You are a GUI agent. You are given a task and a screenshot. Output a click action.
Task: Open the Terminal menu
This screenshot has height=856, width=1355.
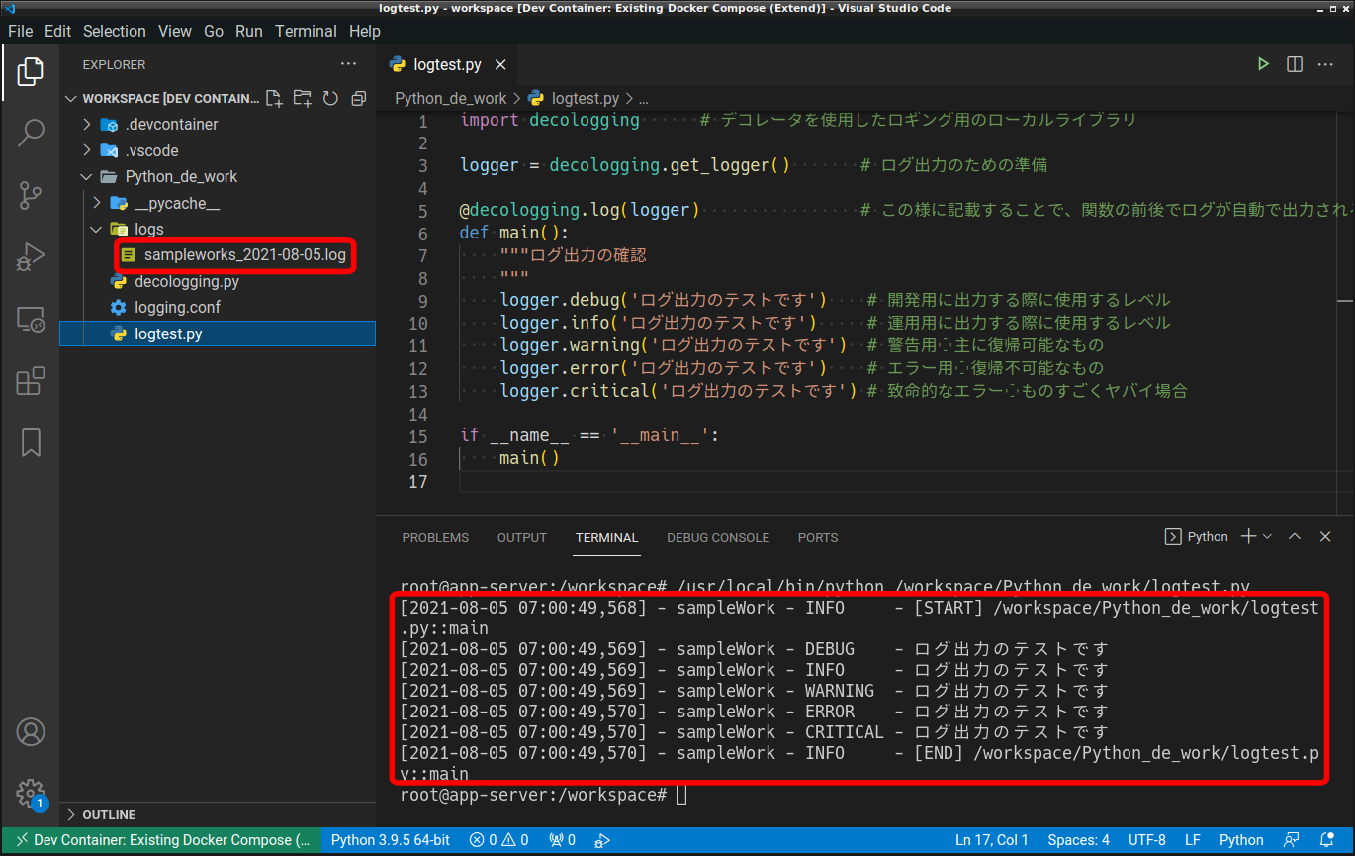point(305,31)
